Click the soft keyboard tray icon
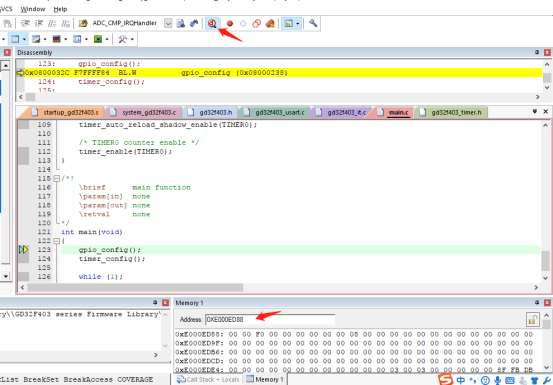This screenshot has width=553, height=385. (x=510, y=380)
